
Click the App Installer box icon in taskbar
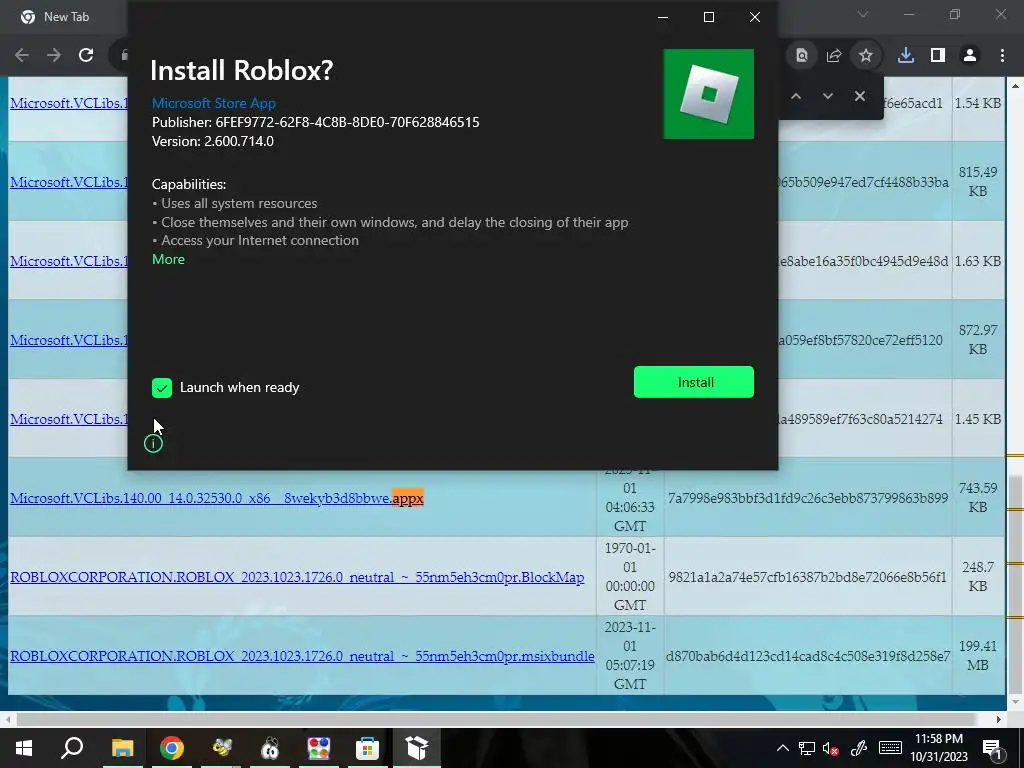pyautogui.click(x=417, y=748)
